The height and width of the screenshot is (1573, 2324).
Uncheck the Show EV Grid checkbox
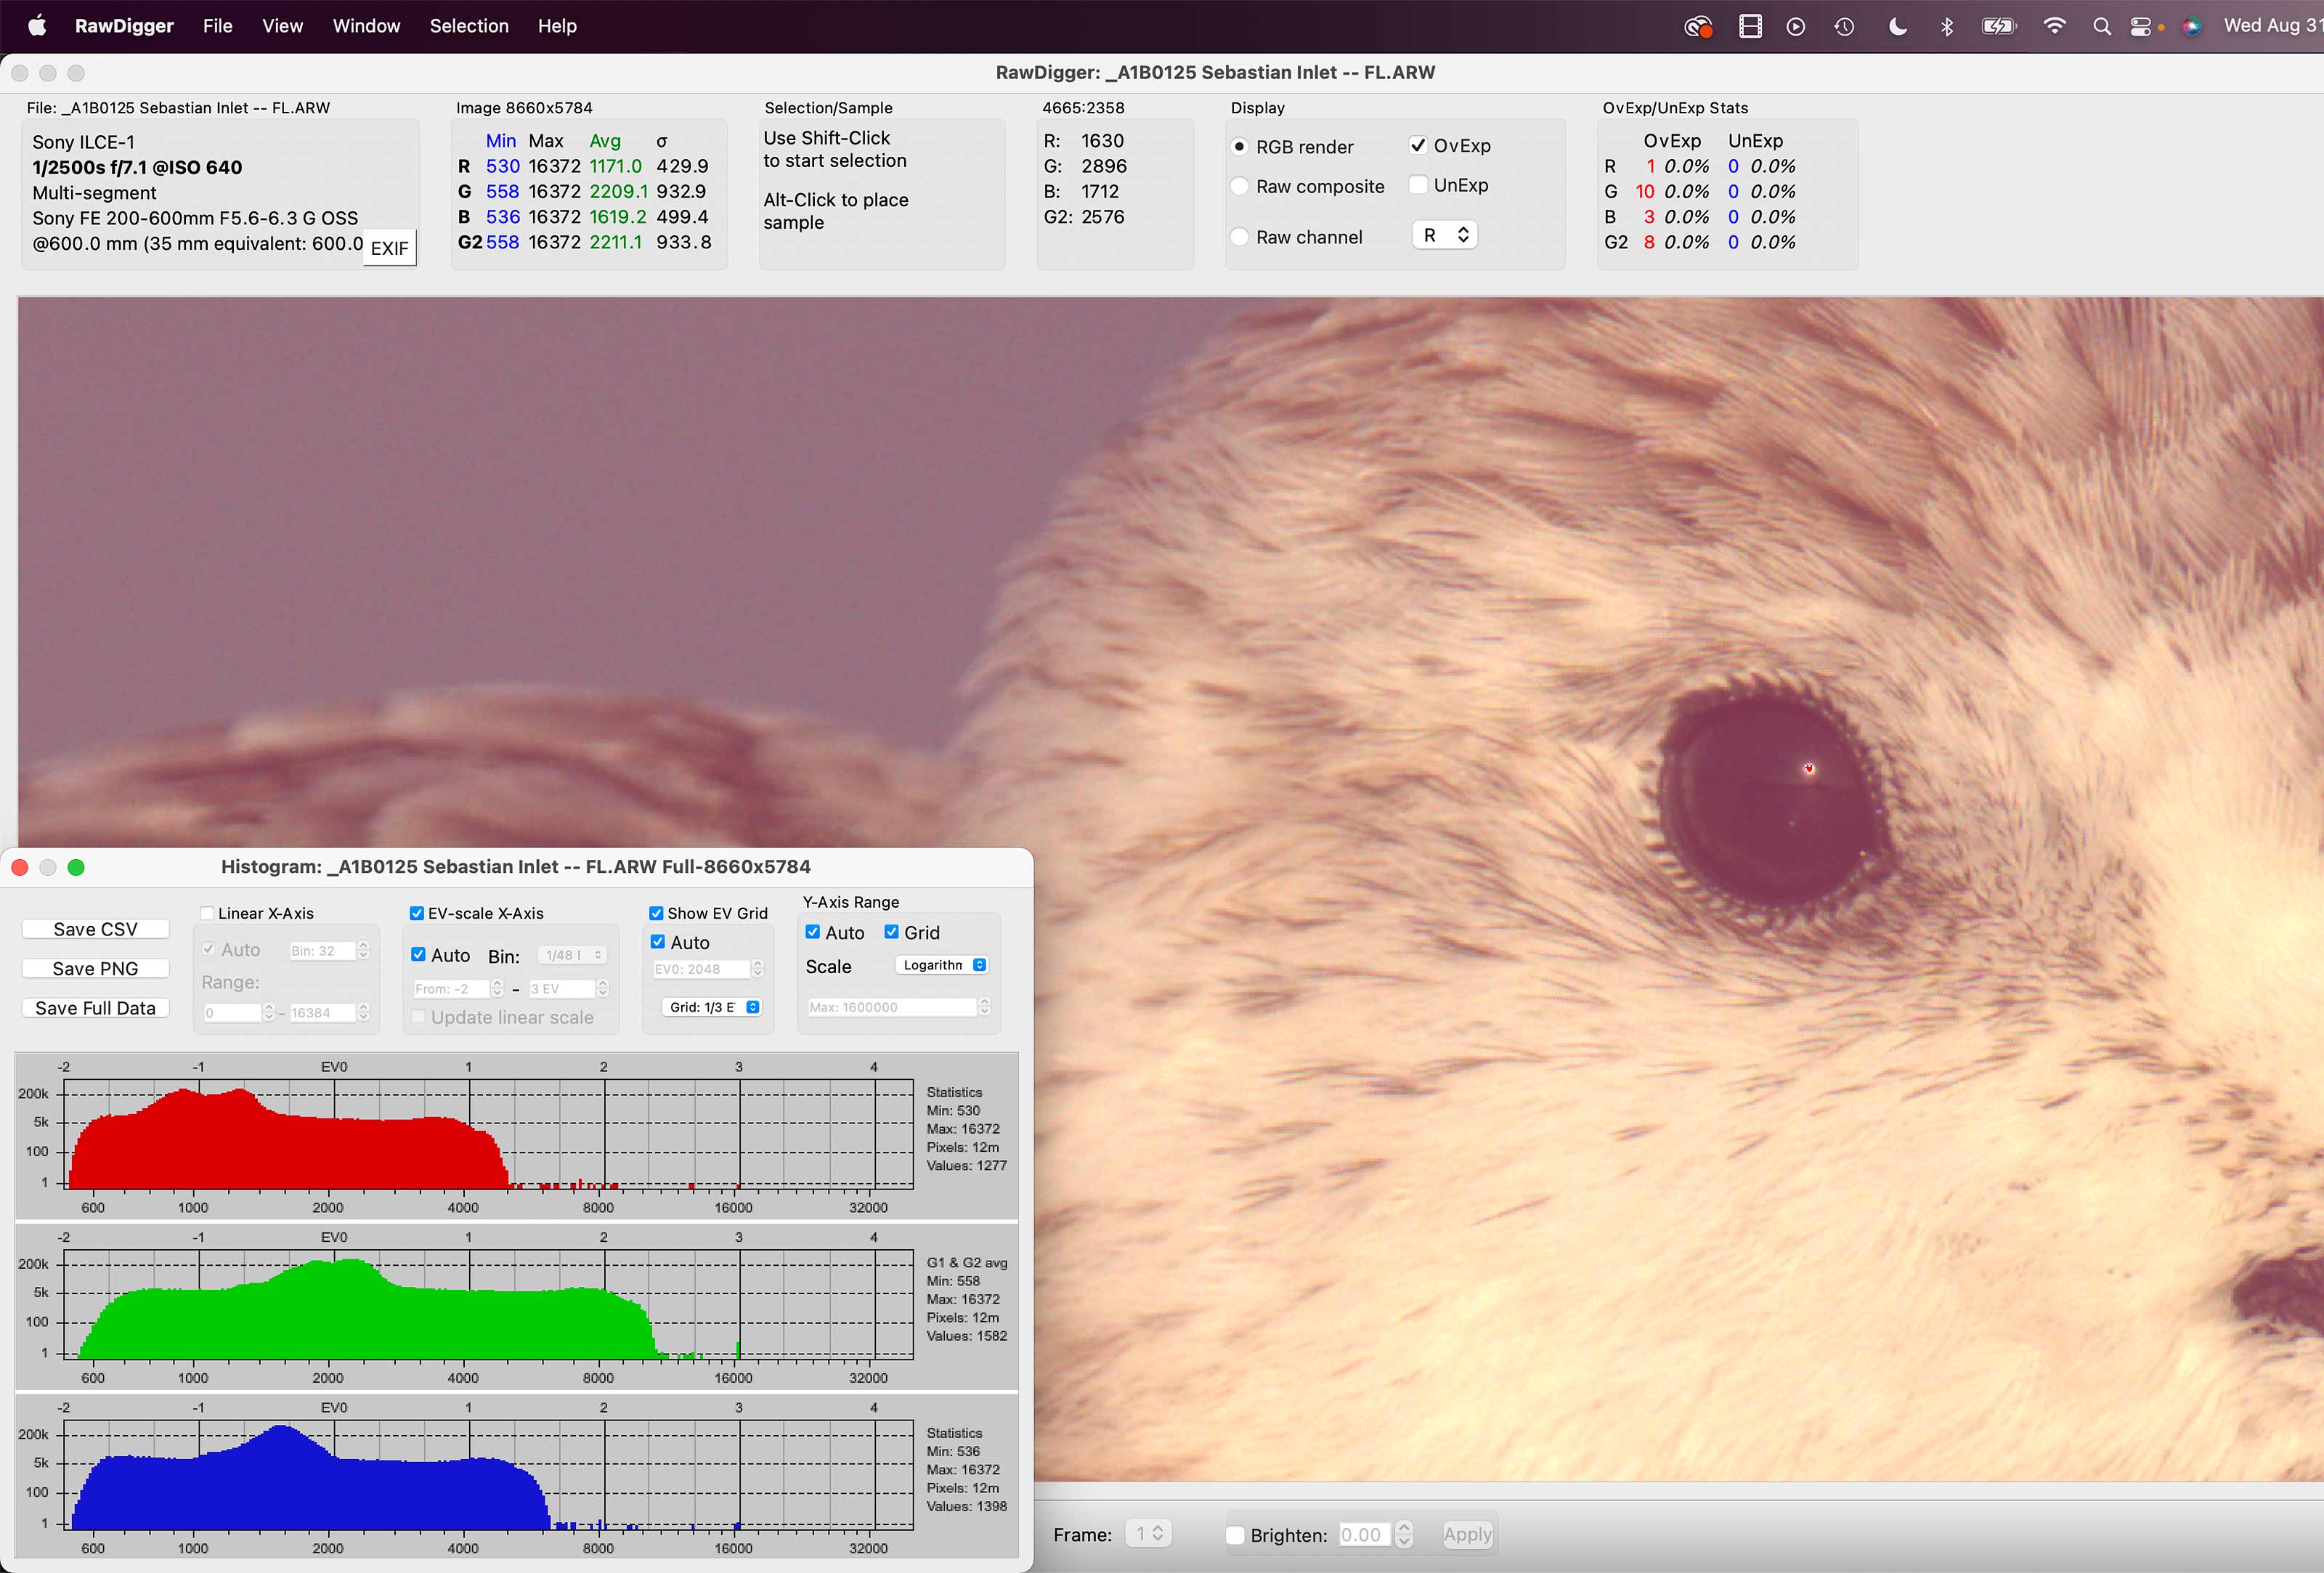tap(656, 913)
